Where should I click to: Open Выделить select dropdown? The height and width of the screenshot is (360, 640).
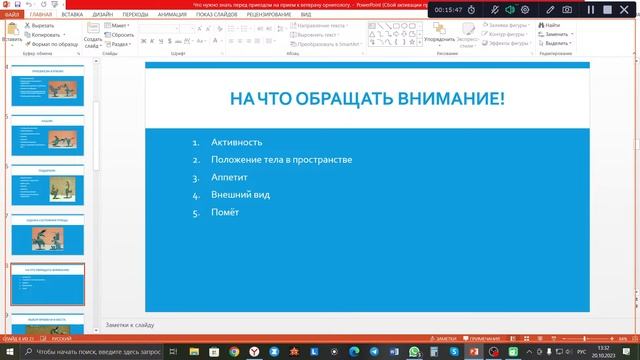click(x=555, y=43)
